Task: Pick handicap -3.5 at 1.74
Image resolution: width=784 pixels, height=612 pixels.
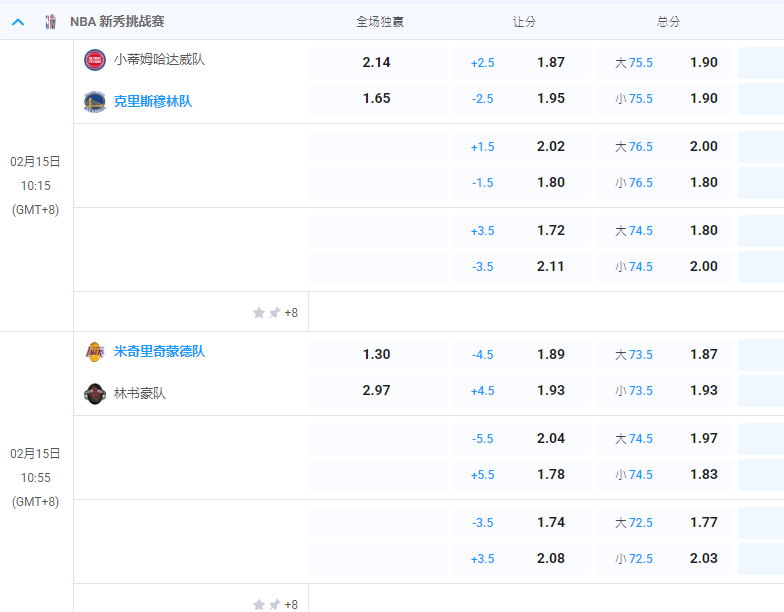Action: tap(522, 522)
